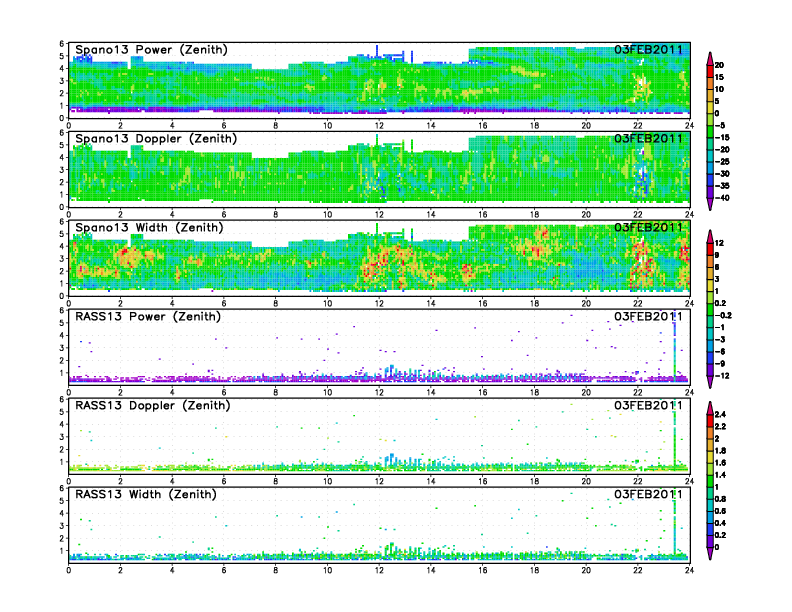Click the red top arrow of the top colorbar

click(x=710, y=56)
